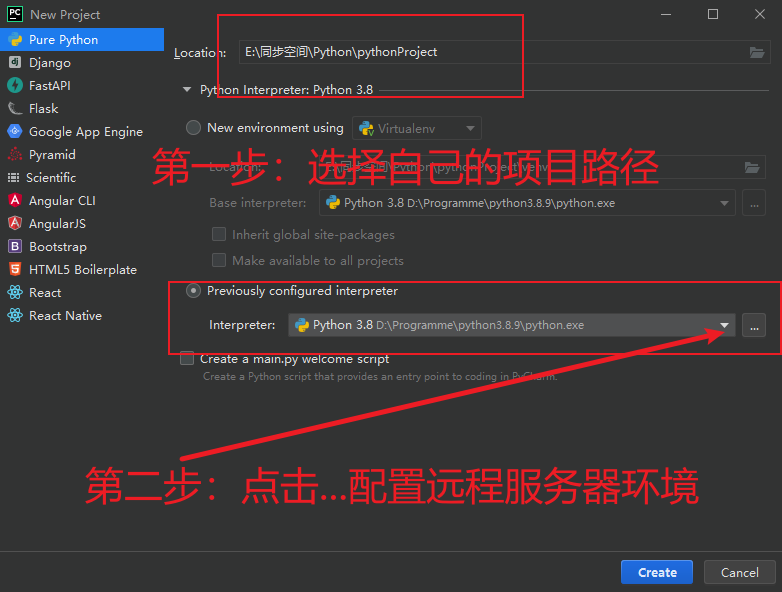Toggle Make available to all projects

click(x=219, y=260)
